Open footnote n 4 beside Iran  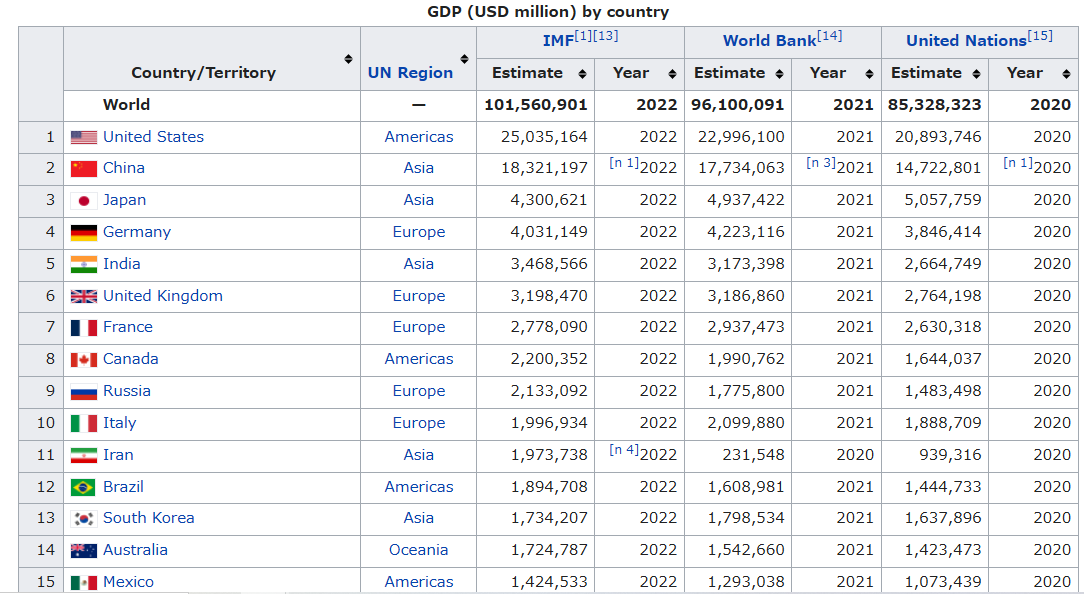point(623,450)
